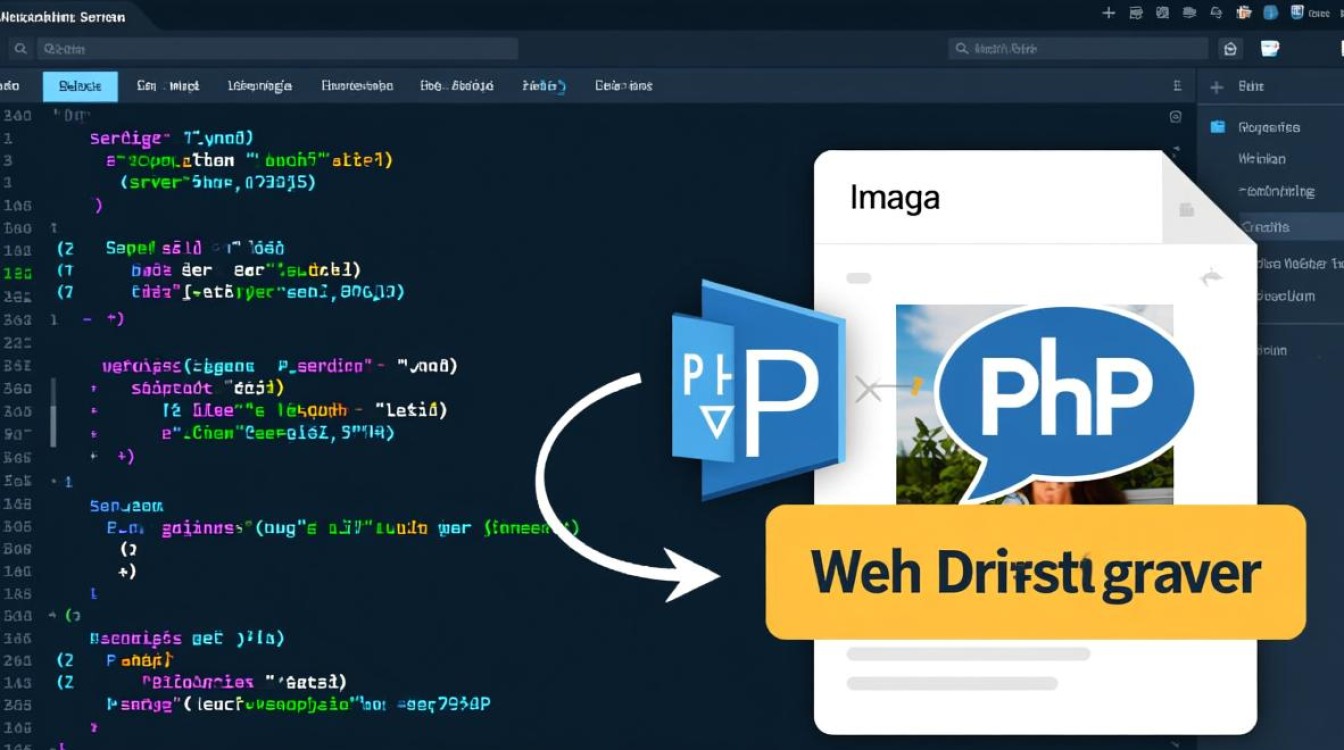Focus the wide search field at top left
The width and height of the screenshot is (1344, 750).
277,49
